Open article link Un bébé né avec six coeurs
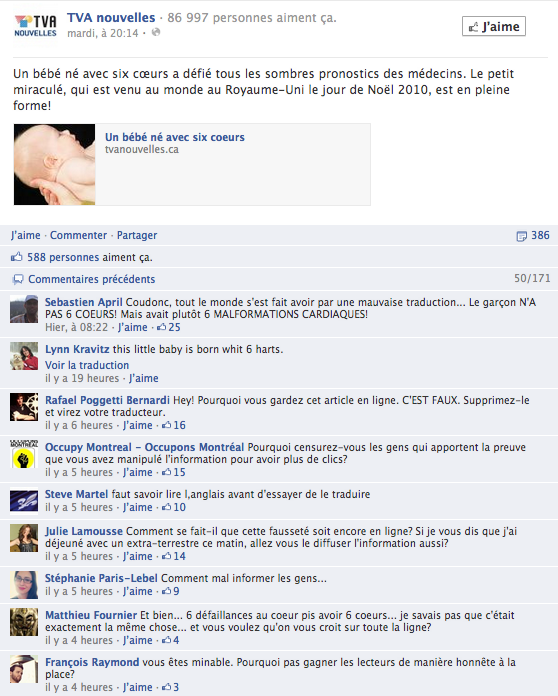The width and height of the screenshot is (558, 696). [174, 137]
